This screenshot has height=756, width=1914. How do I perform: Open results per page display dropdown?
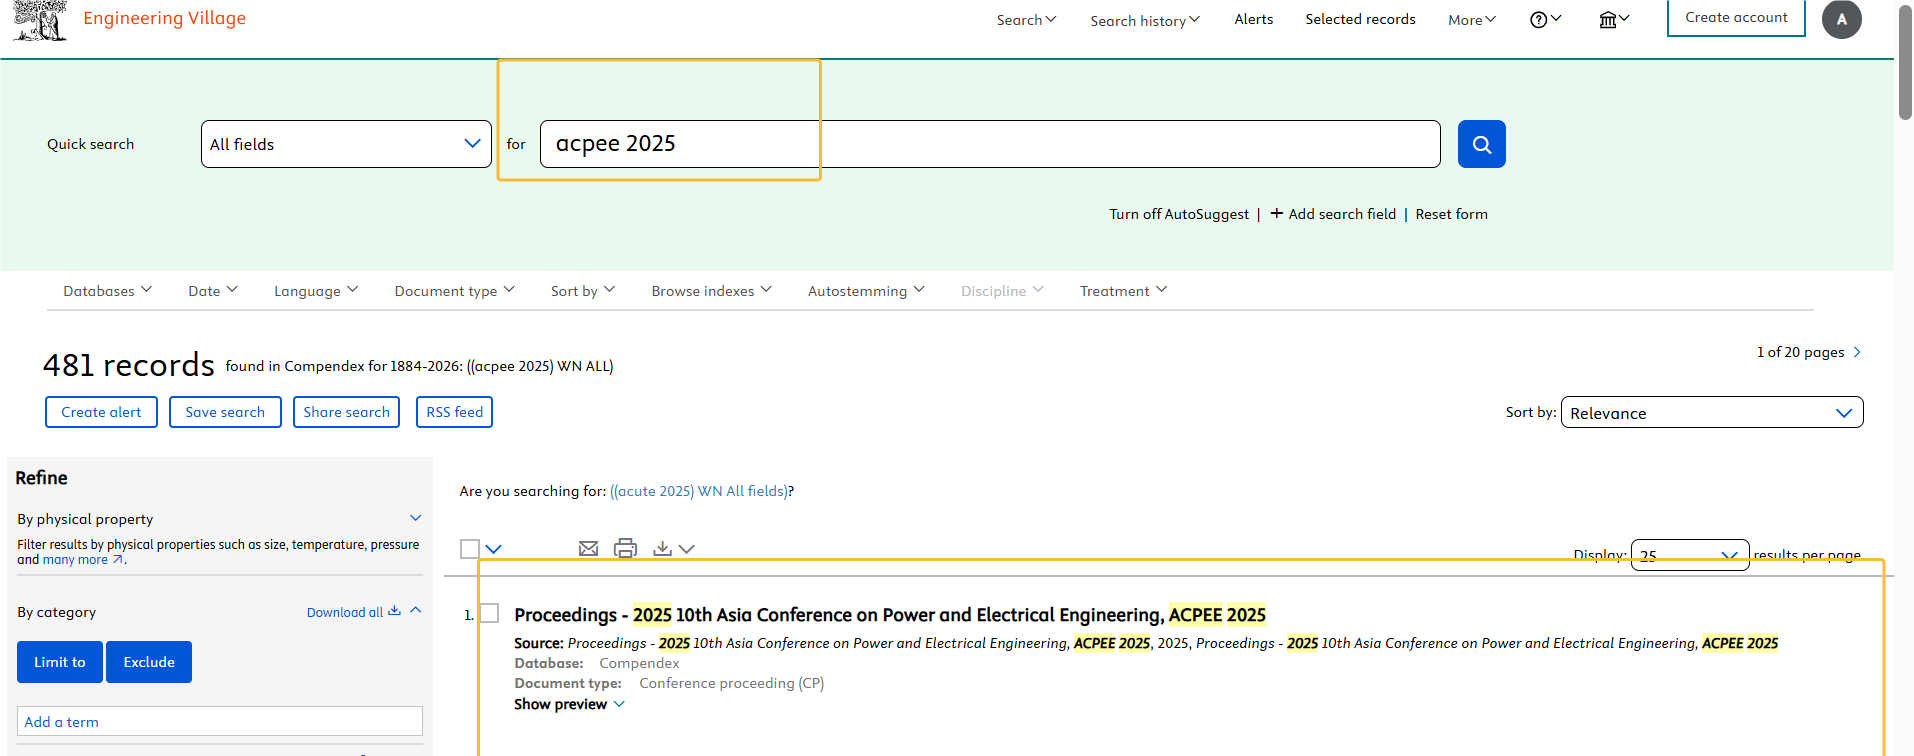pyautogui.click(x=1690, y=555)
